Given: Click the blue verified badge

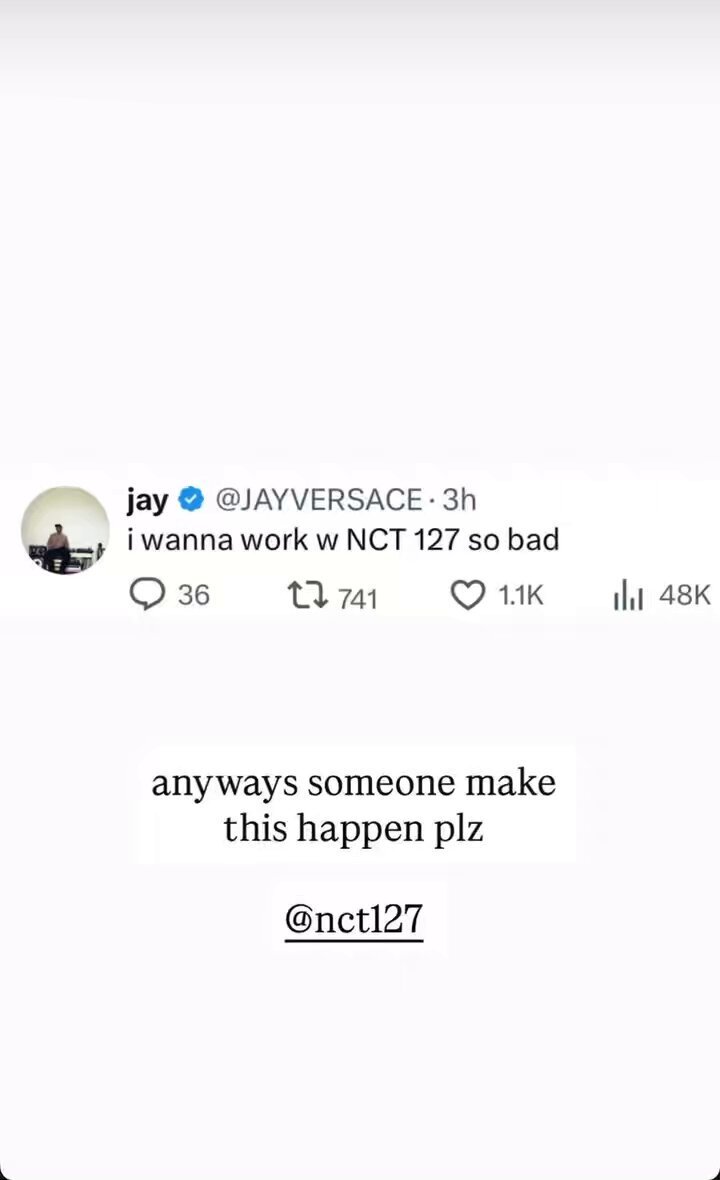Looking at the screenshot, I should click(191, 499).
